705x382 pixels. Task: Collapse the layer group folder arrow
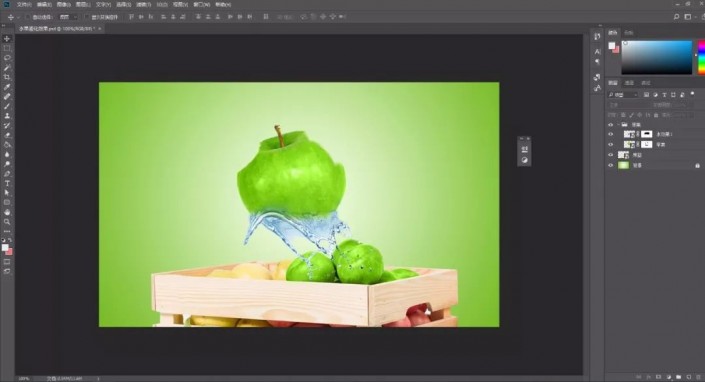[618, 124]
